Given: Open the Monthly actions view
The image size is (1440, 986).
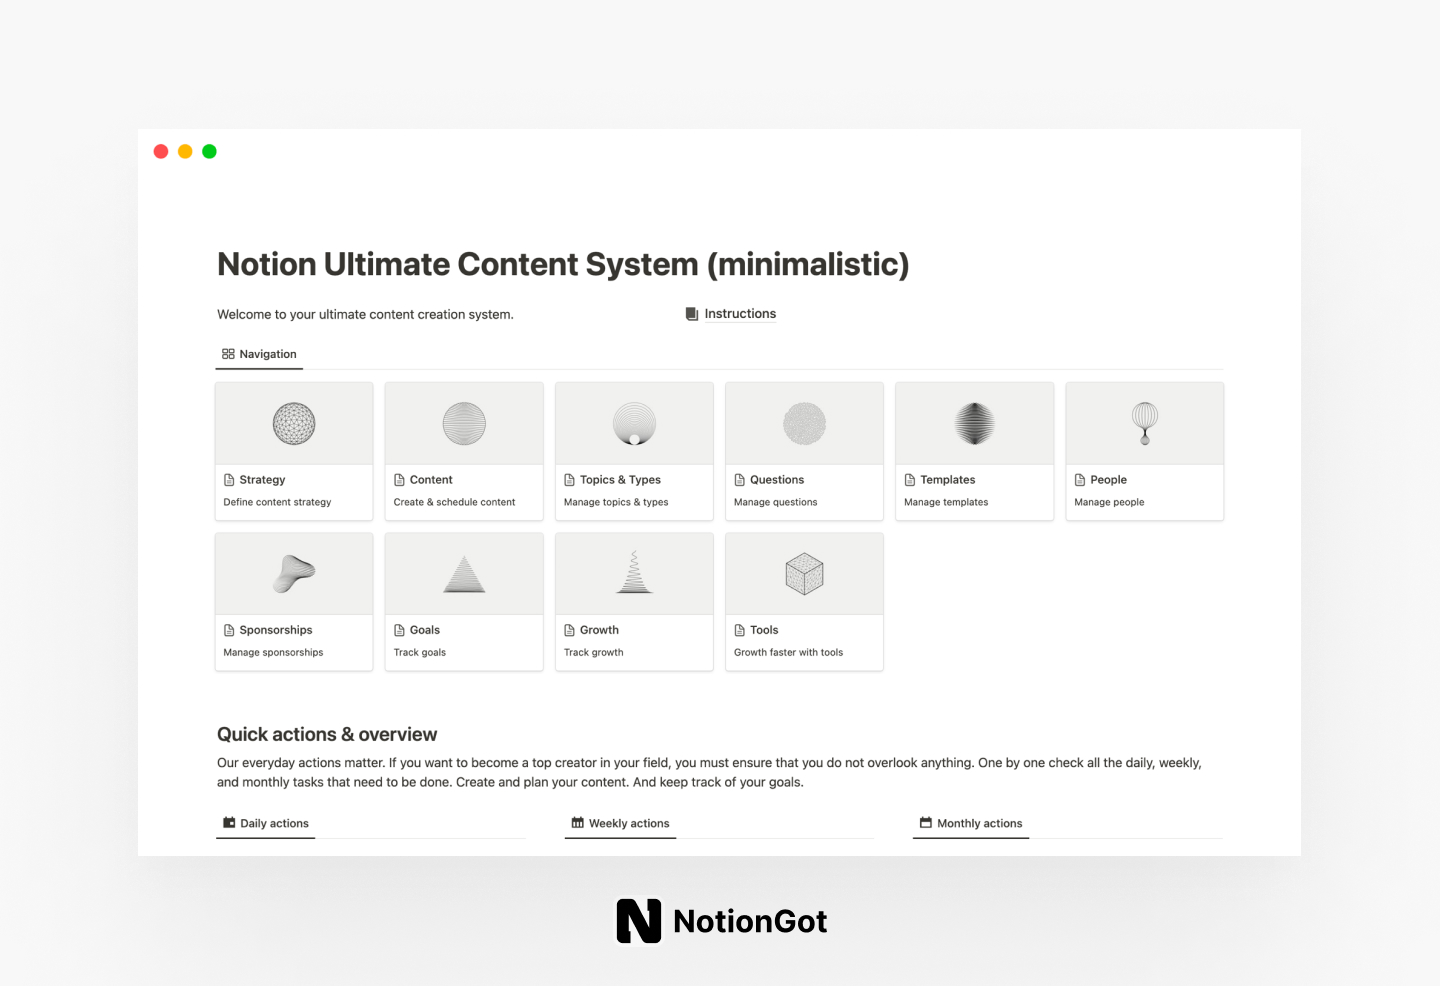Looking at the screenshot, I should click(x=970, y=823).
